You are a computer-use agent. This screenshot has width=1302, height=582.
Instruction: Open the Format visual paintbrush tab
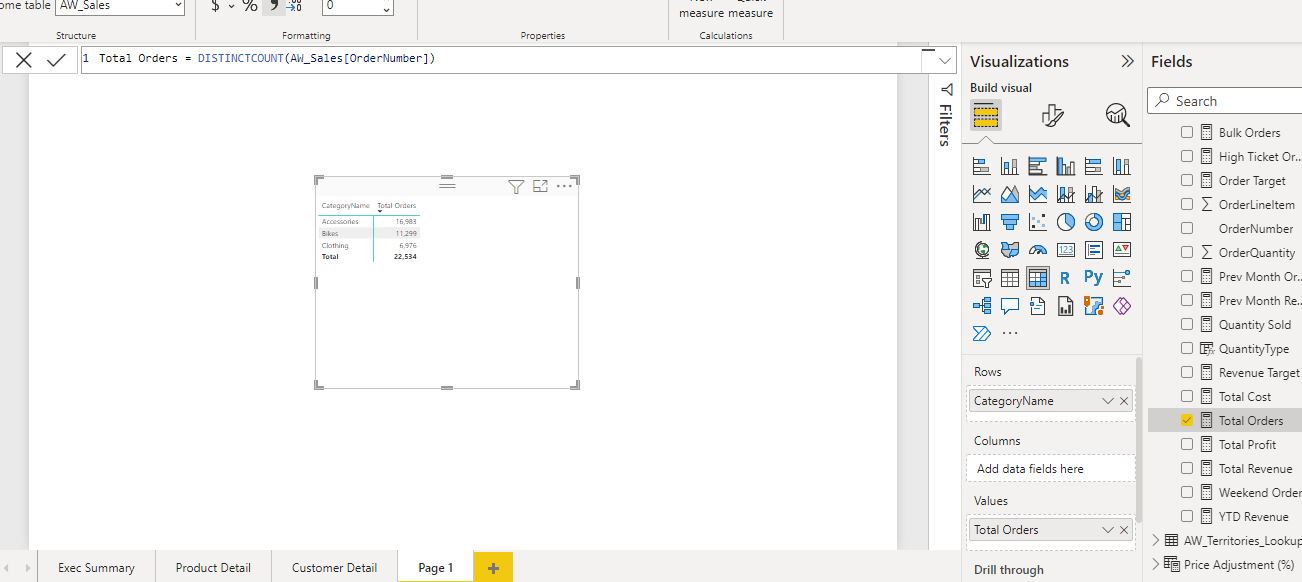[1052, 115]
